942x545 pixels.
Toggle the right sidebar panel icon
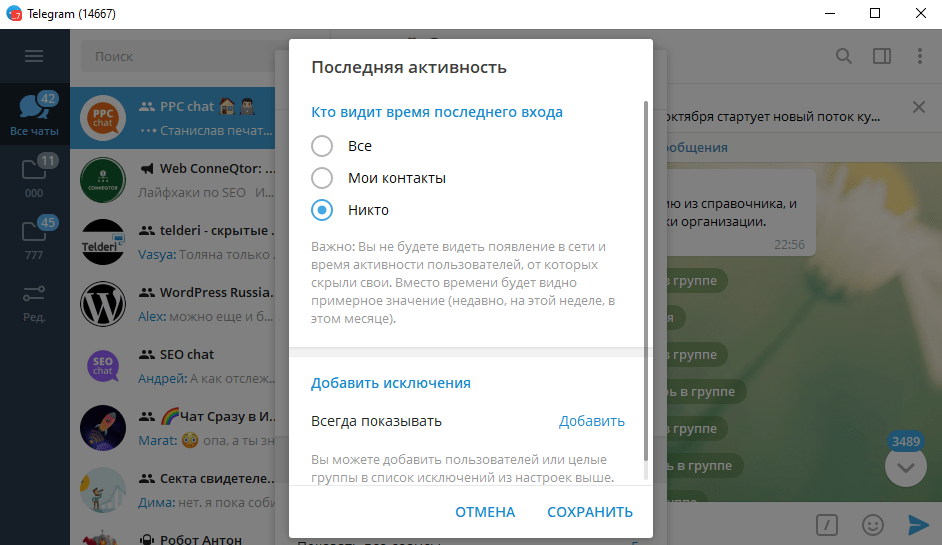click(881, 56)
